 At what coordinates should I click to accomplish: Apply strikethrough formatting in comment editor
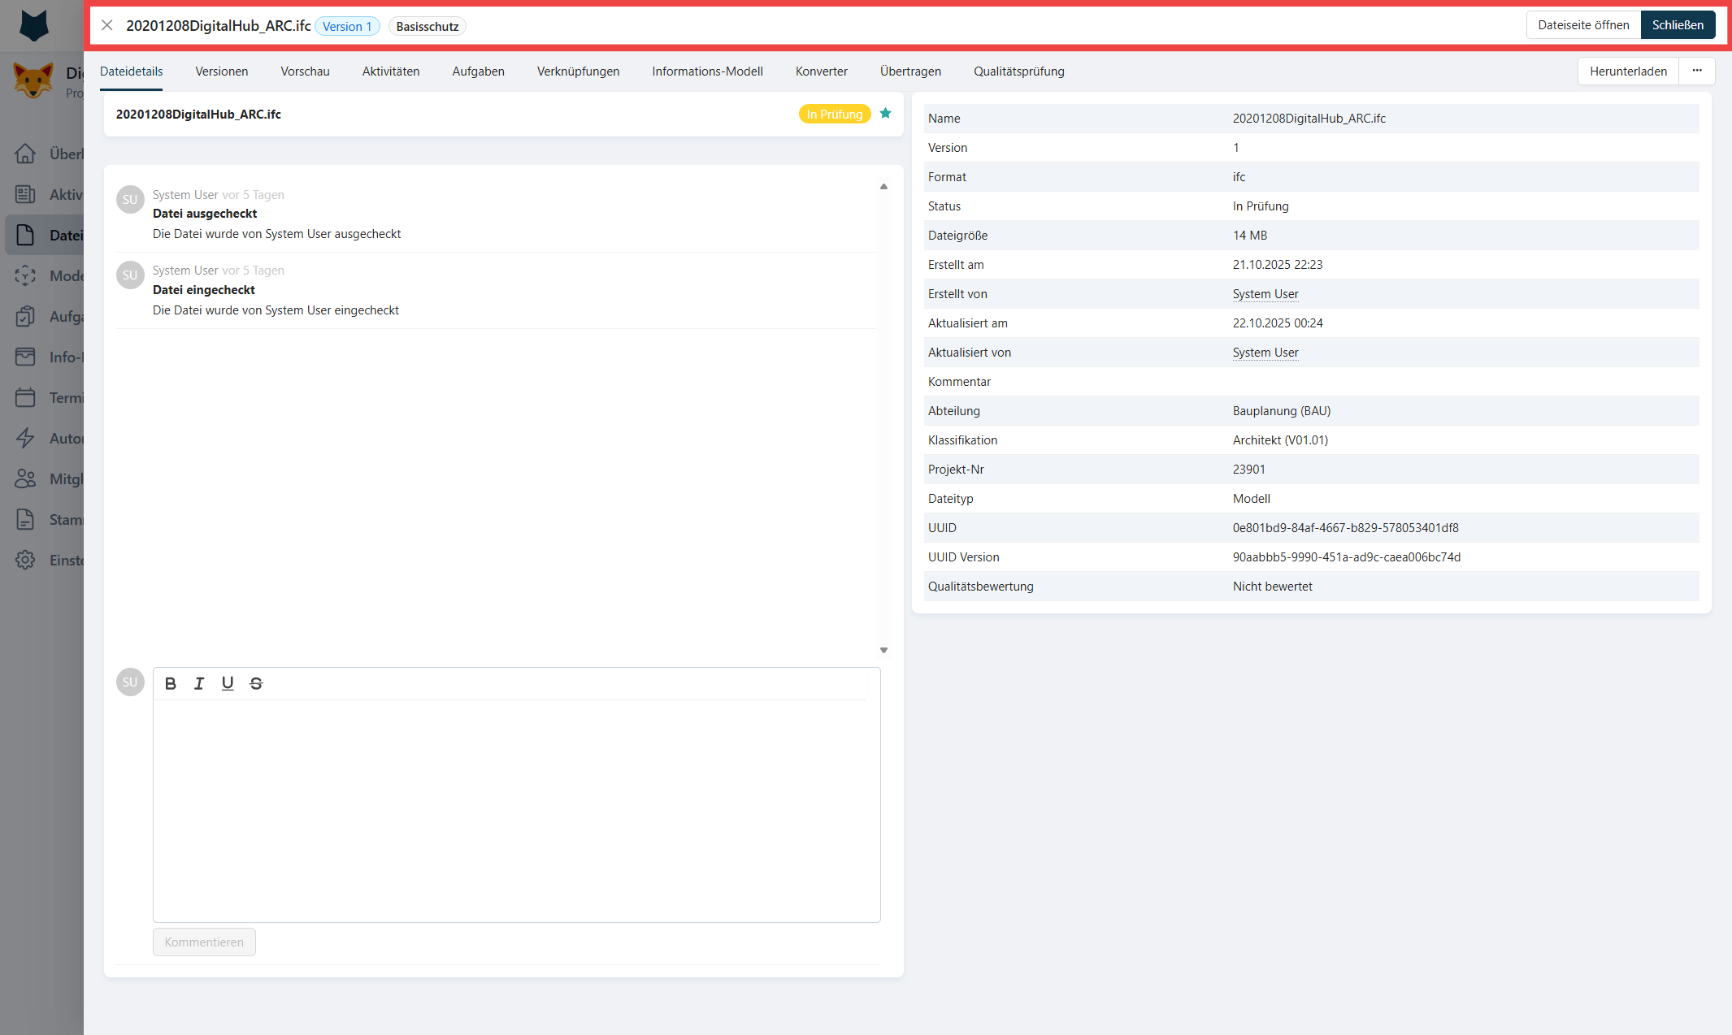(256, 683)
